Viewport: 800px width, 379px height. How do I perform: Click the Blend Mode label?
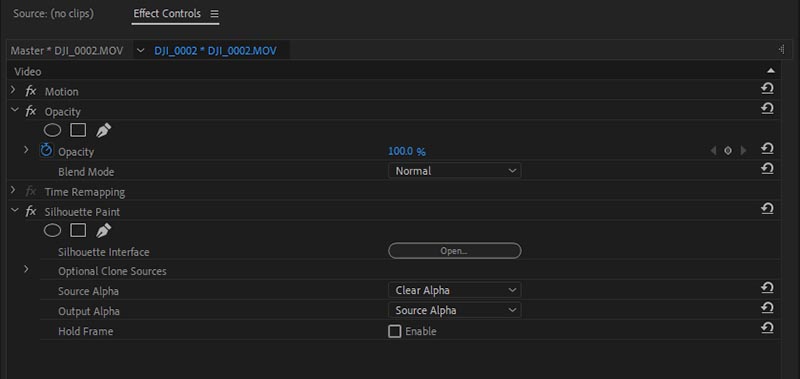tap(86, 172)
